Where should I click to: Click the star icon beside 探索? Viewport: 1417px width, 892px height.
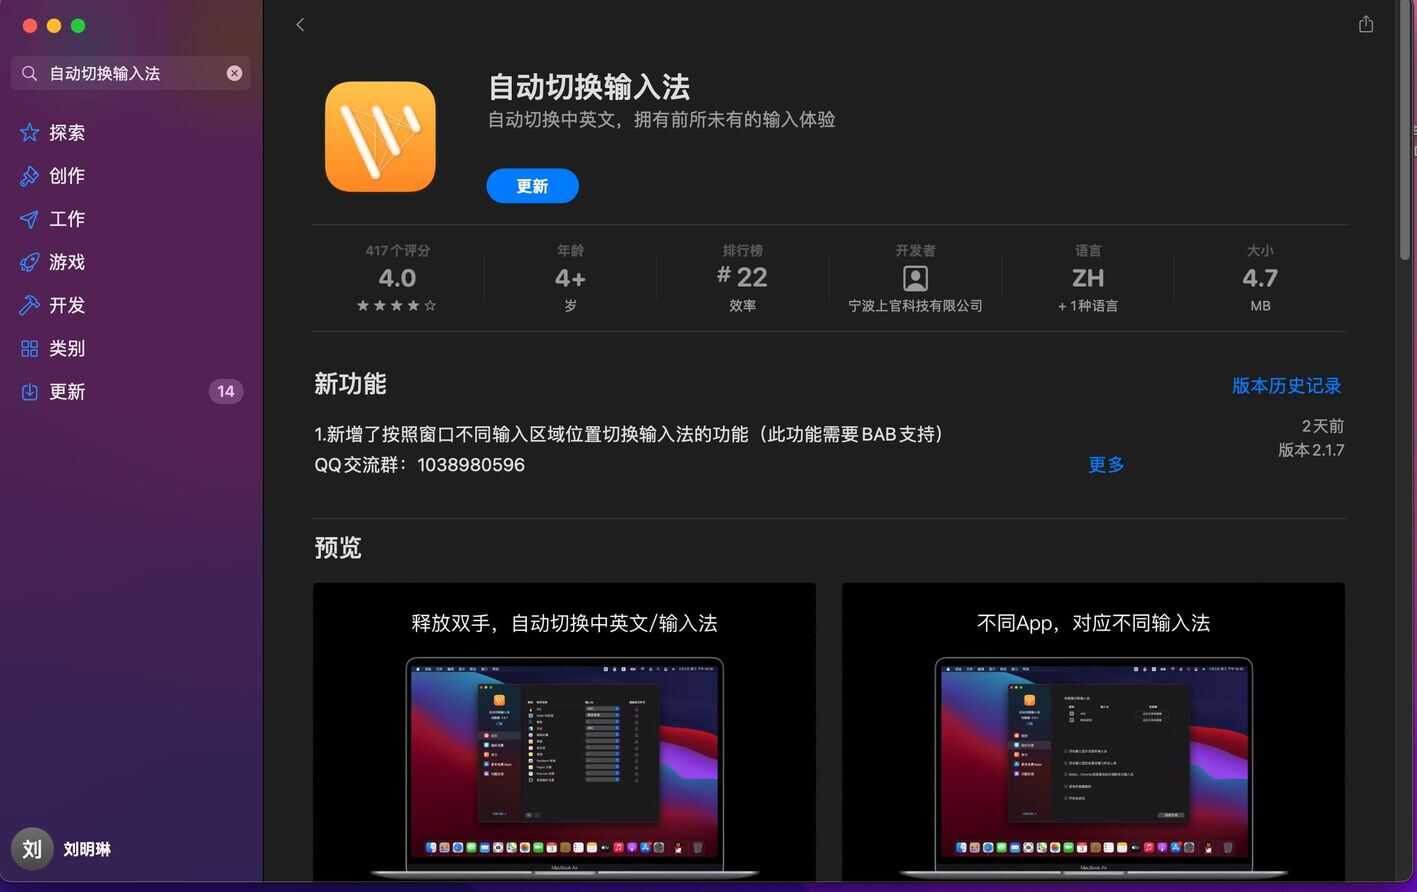tap(30, 132)
